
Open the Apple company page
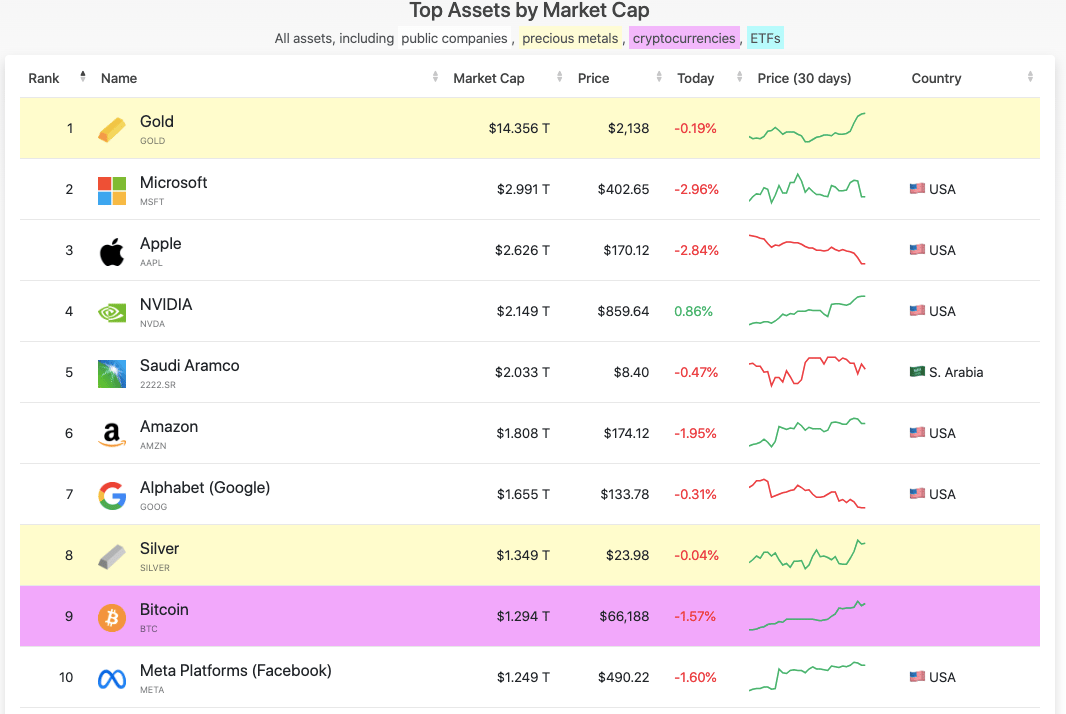click(x=160, y=244)
